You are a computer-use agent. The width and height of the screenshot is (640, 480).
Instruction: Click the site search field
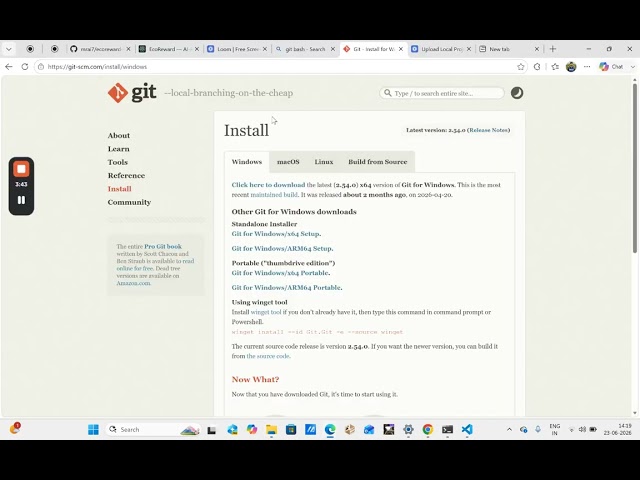coord(442,93)
